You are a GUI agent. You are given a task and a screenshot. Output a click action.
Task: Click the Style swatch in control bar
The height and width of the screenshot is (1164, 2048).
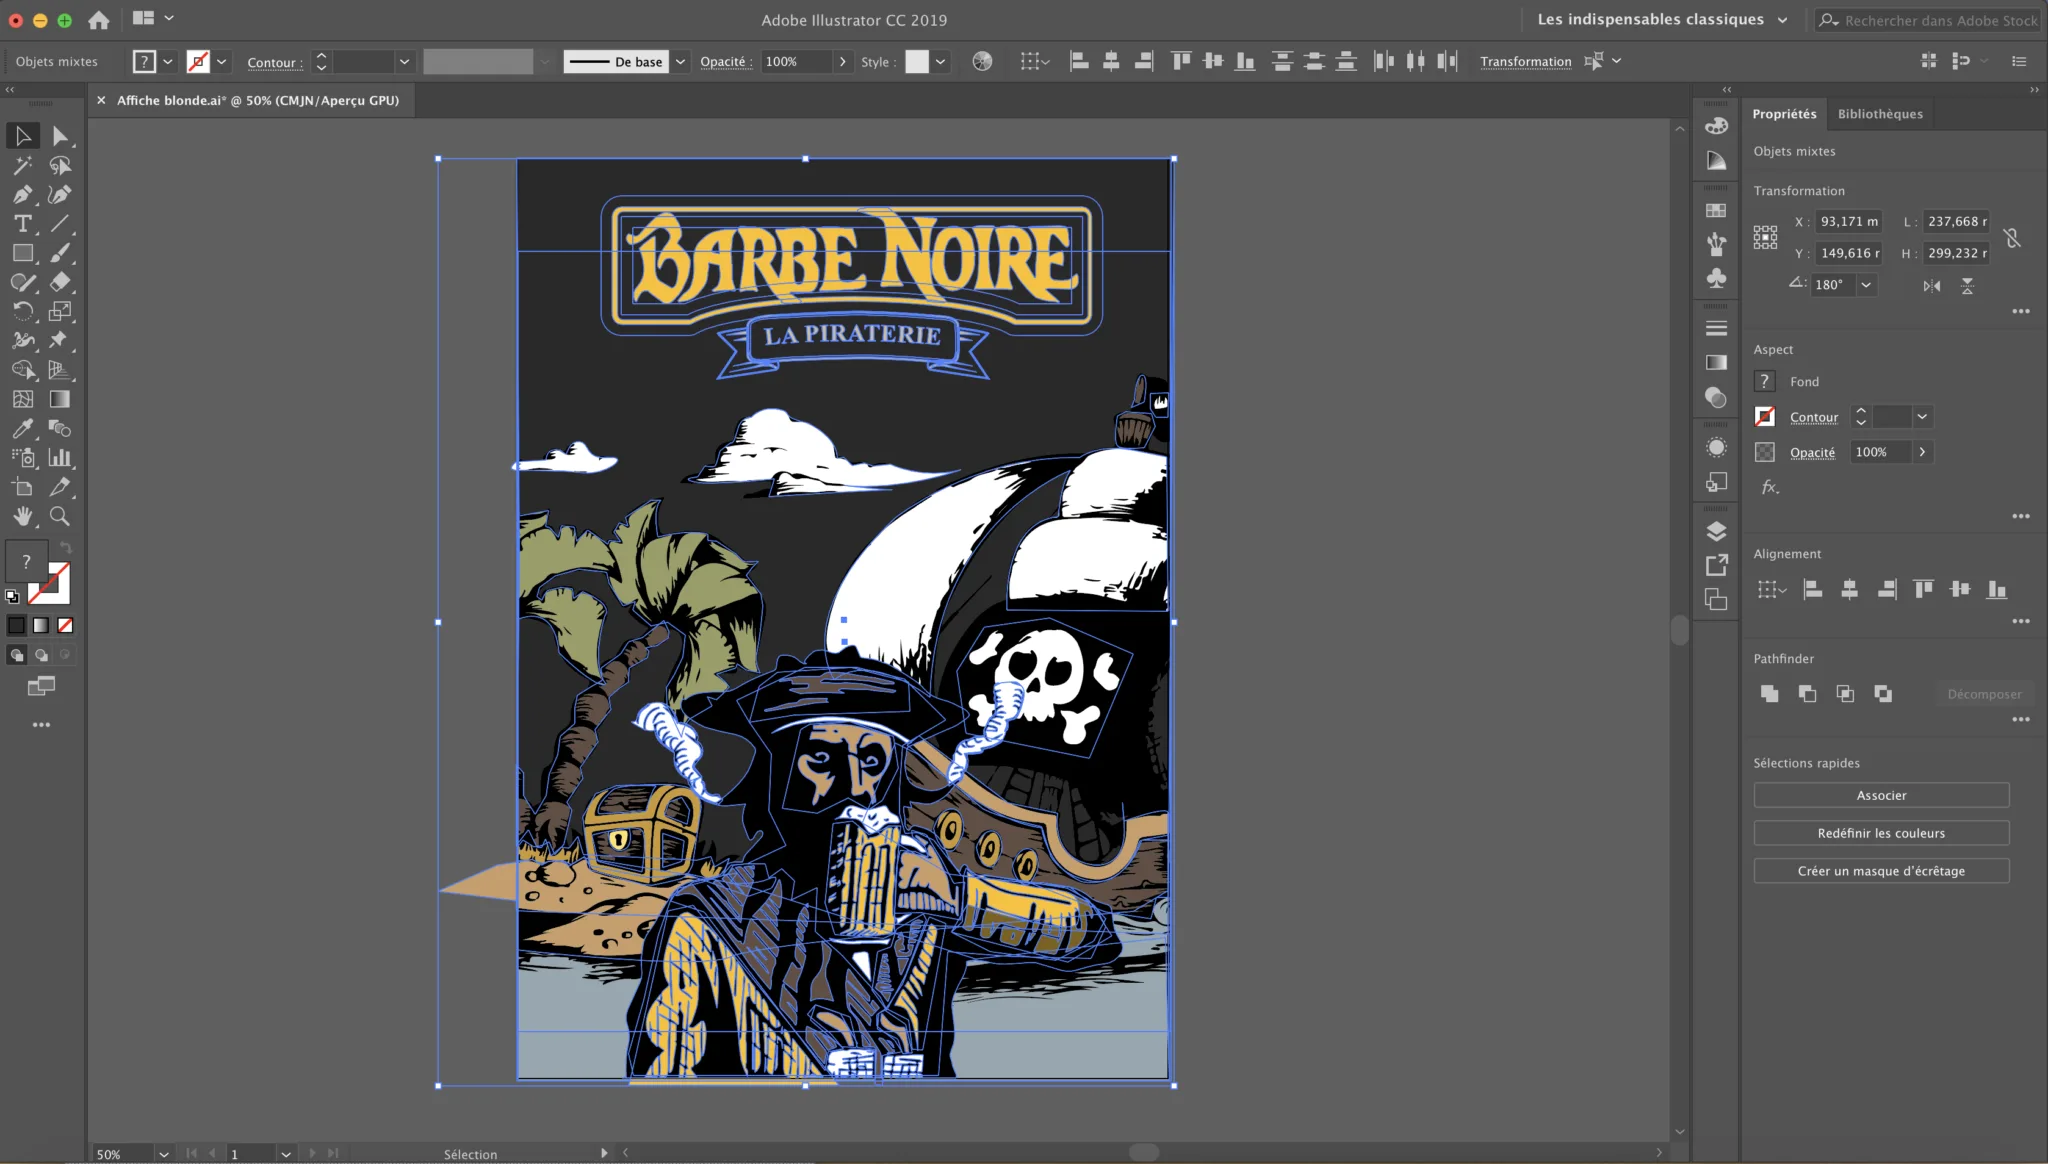tap(917, 61)
